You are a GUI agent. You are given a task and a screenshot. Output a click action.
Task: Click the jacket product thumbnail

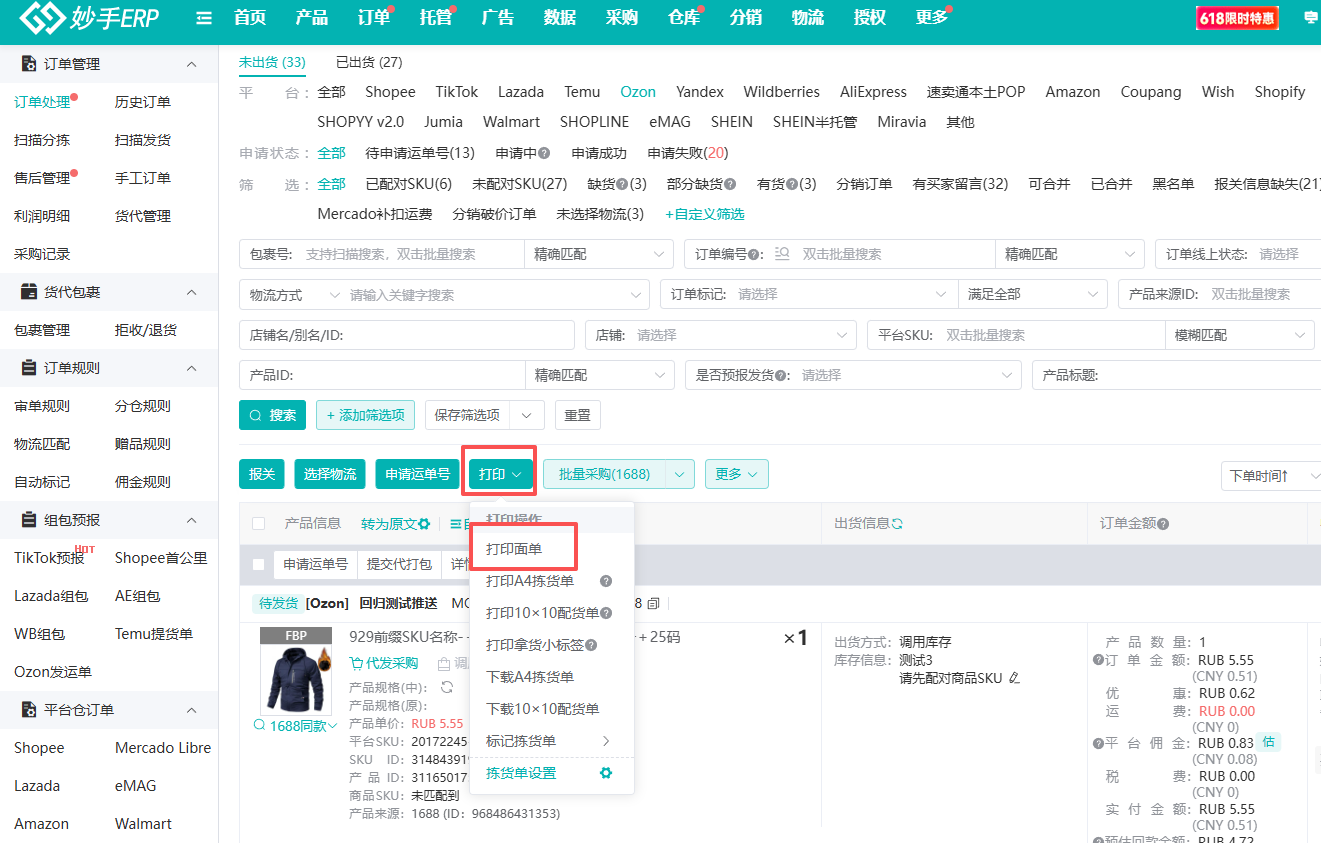(296, 678)
